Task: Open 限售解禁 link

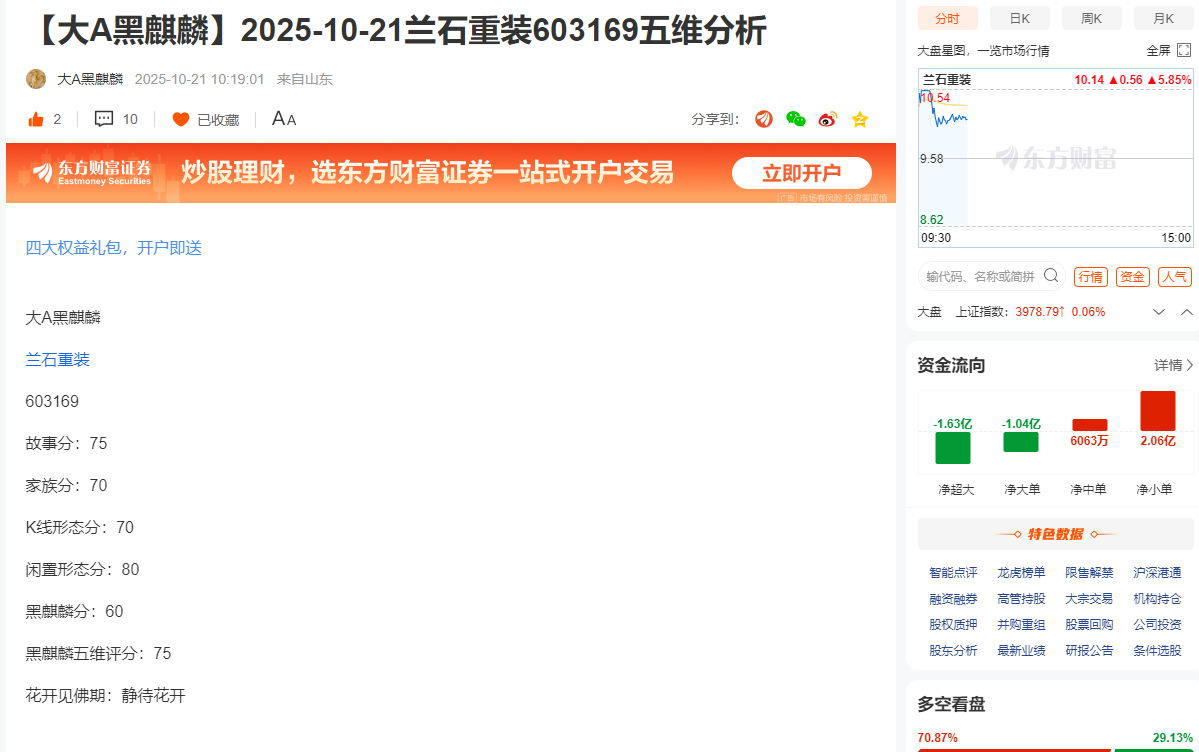Action: [x=1089, y=573]
